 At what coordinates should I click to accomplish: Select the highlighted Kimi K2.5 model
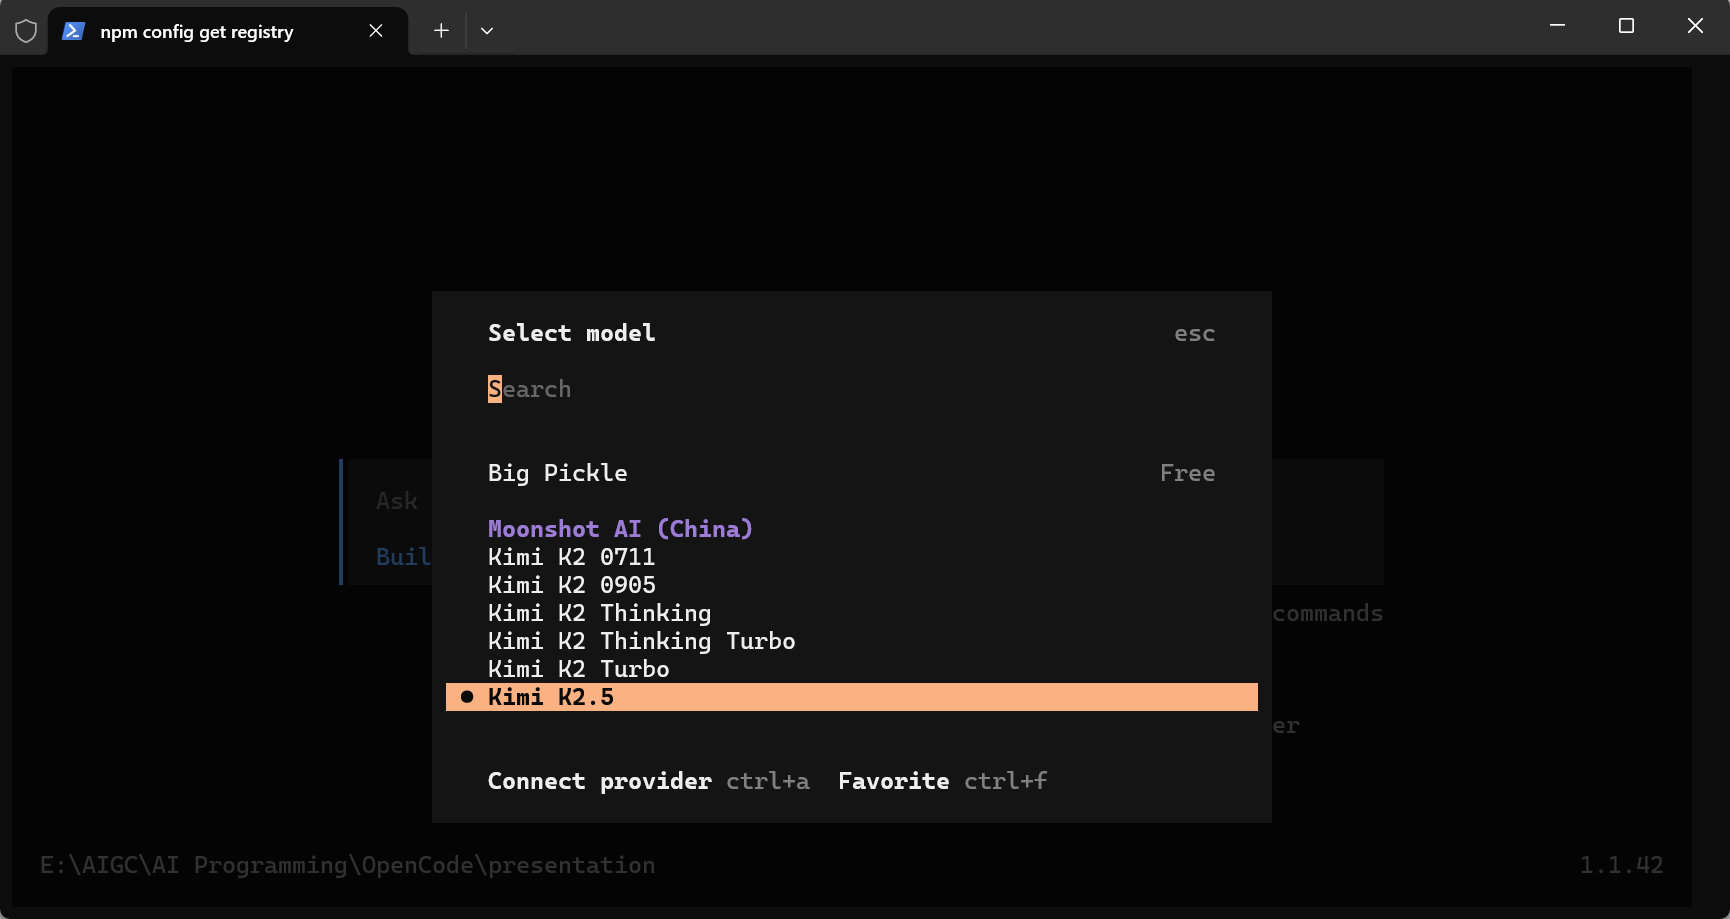point(852,697)
